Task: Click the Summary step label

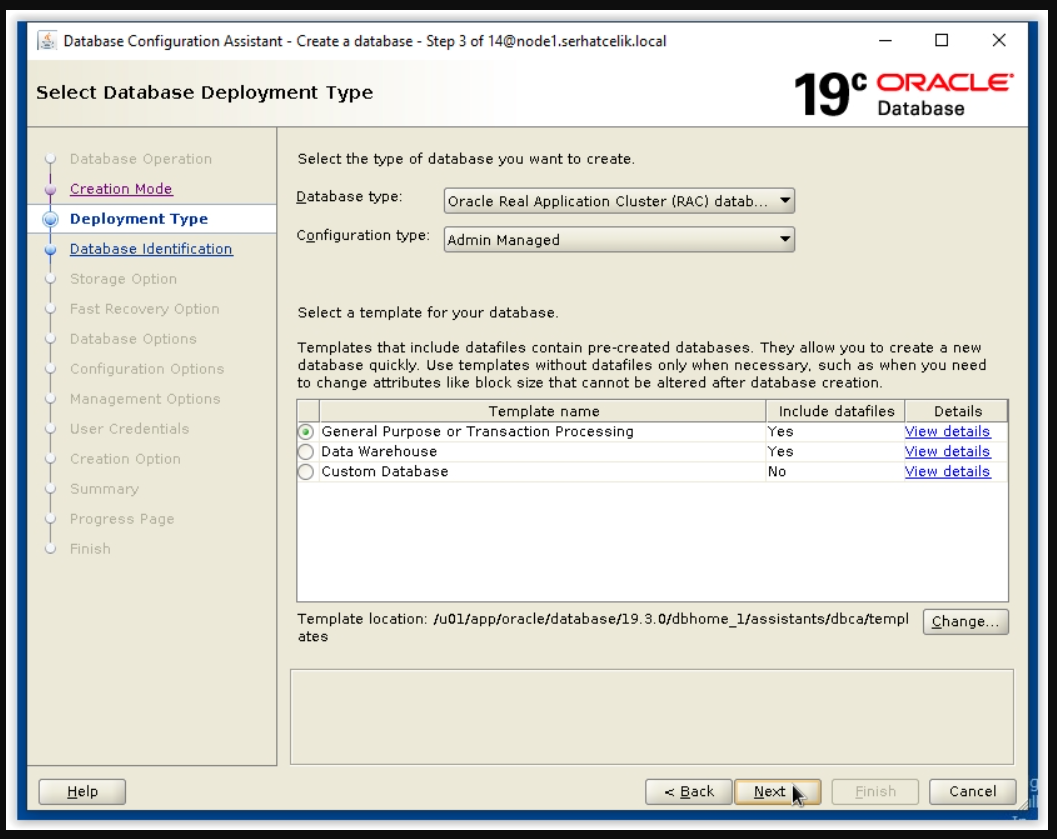Action: pos(104,489)
